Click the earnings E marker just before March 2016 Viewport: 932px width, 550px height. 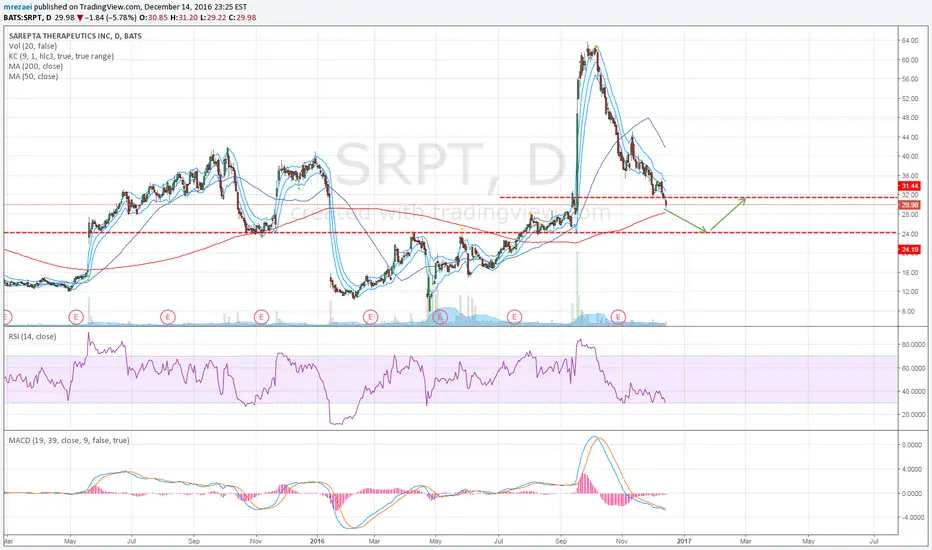coord(370,317)
